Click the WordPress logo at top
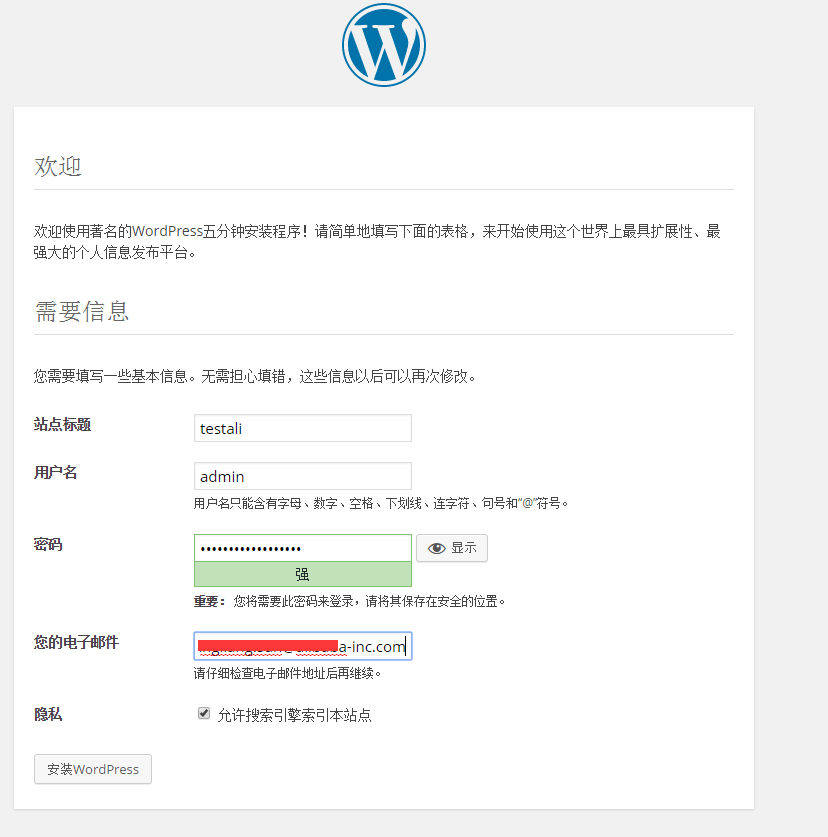This screenshot has width=828, height=837. click(383, 45)
